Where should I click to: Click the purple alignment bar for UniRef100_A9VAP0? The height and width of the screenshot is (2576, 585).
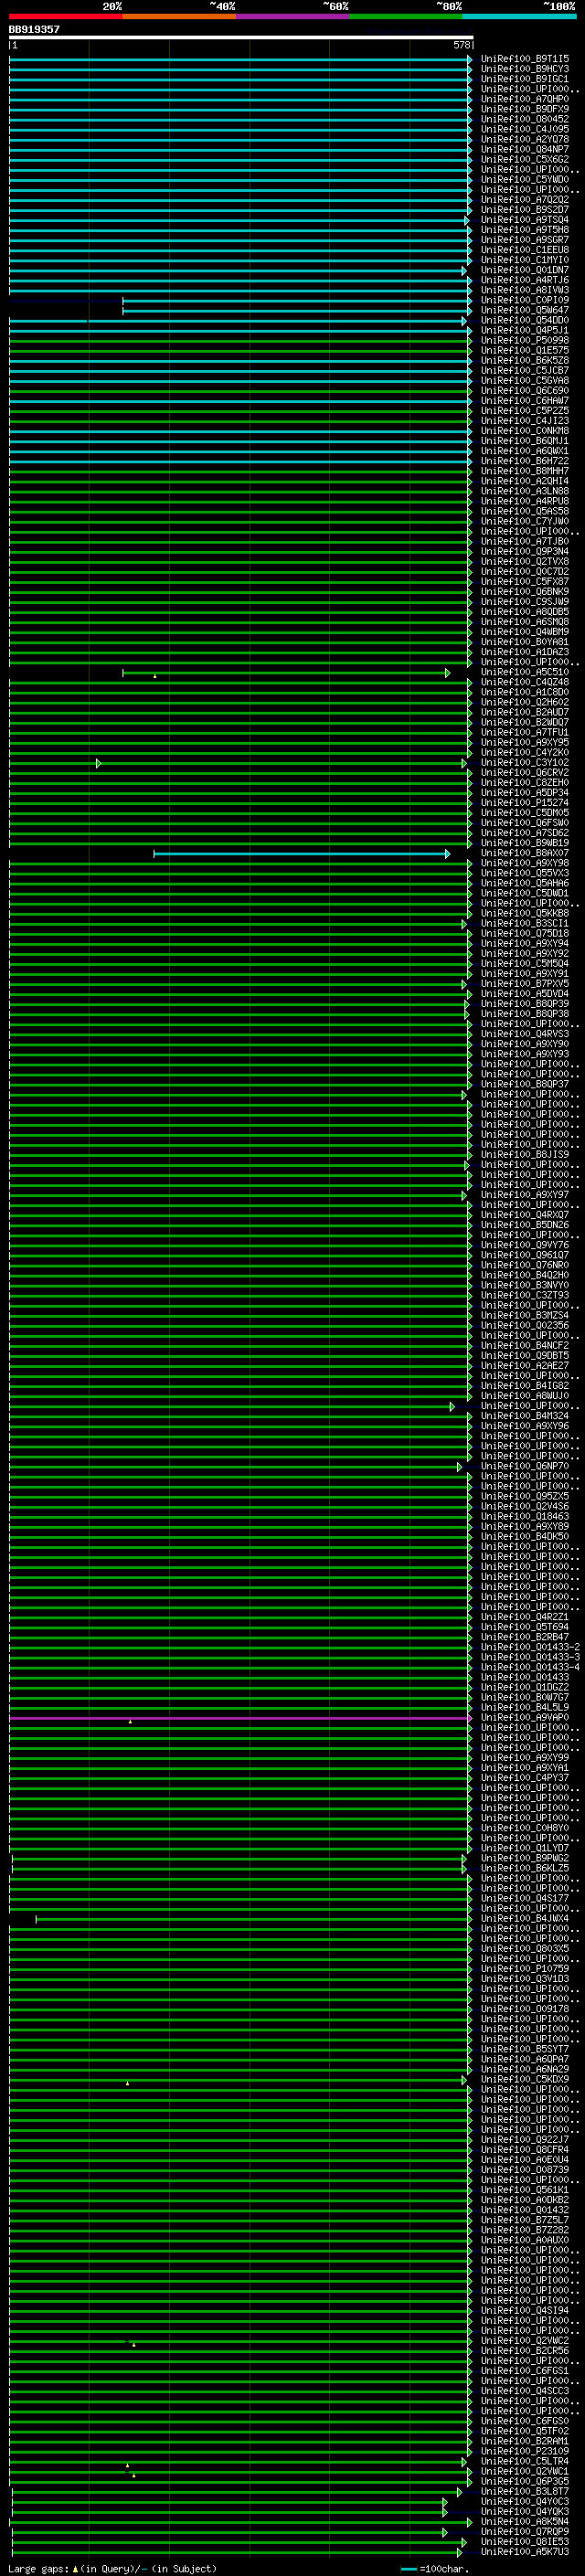[240, 1718]
